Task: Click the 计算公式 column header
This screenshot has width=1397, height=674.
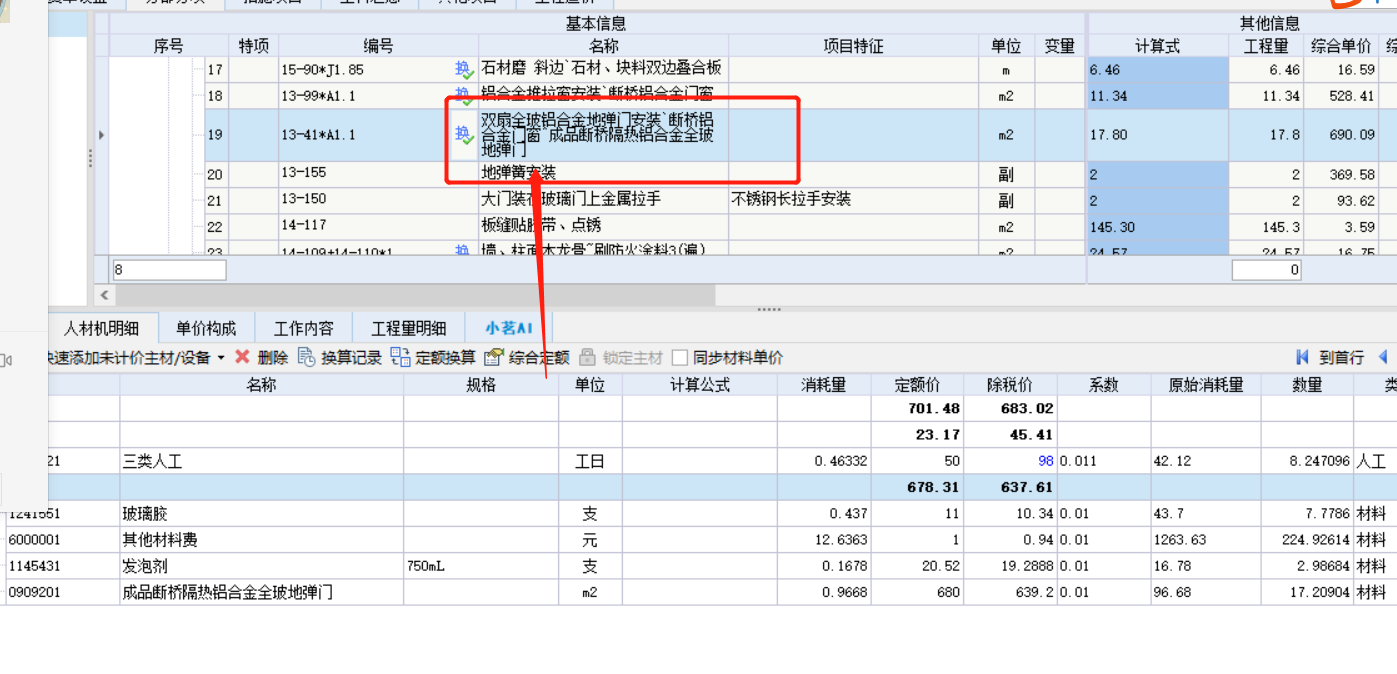Action: click(700, 384)
